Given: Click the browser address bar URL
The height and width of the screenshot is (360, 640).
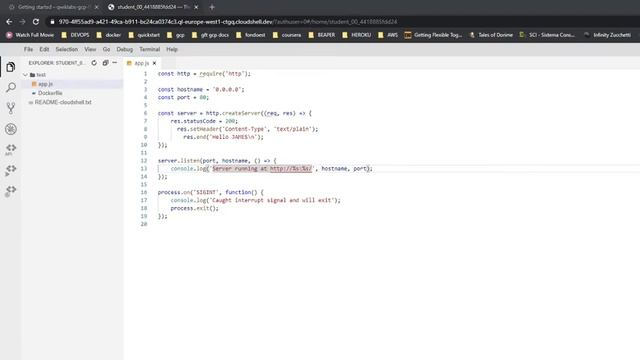Looking at the screenshot, I should pyautogui.click(x=228, y=22).
